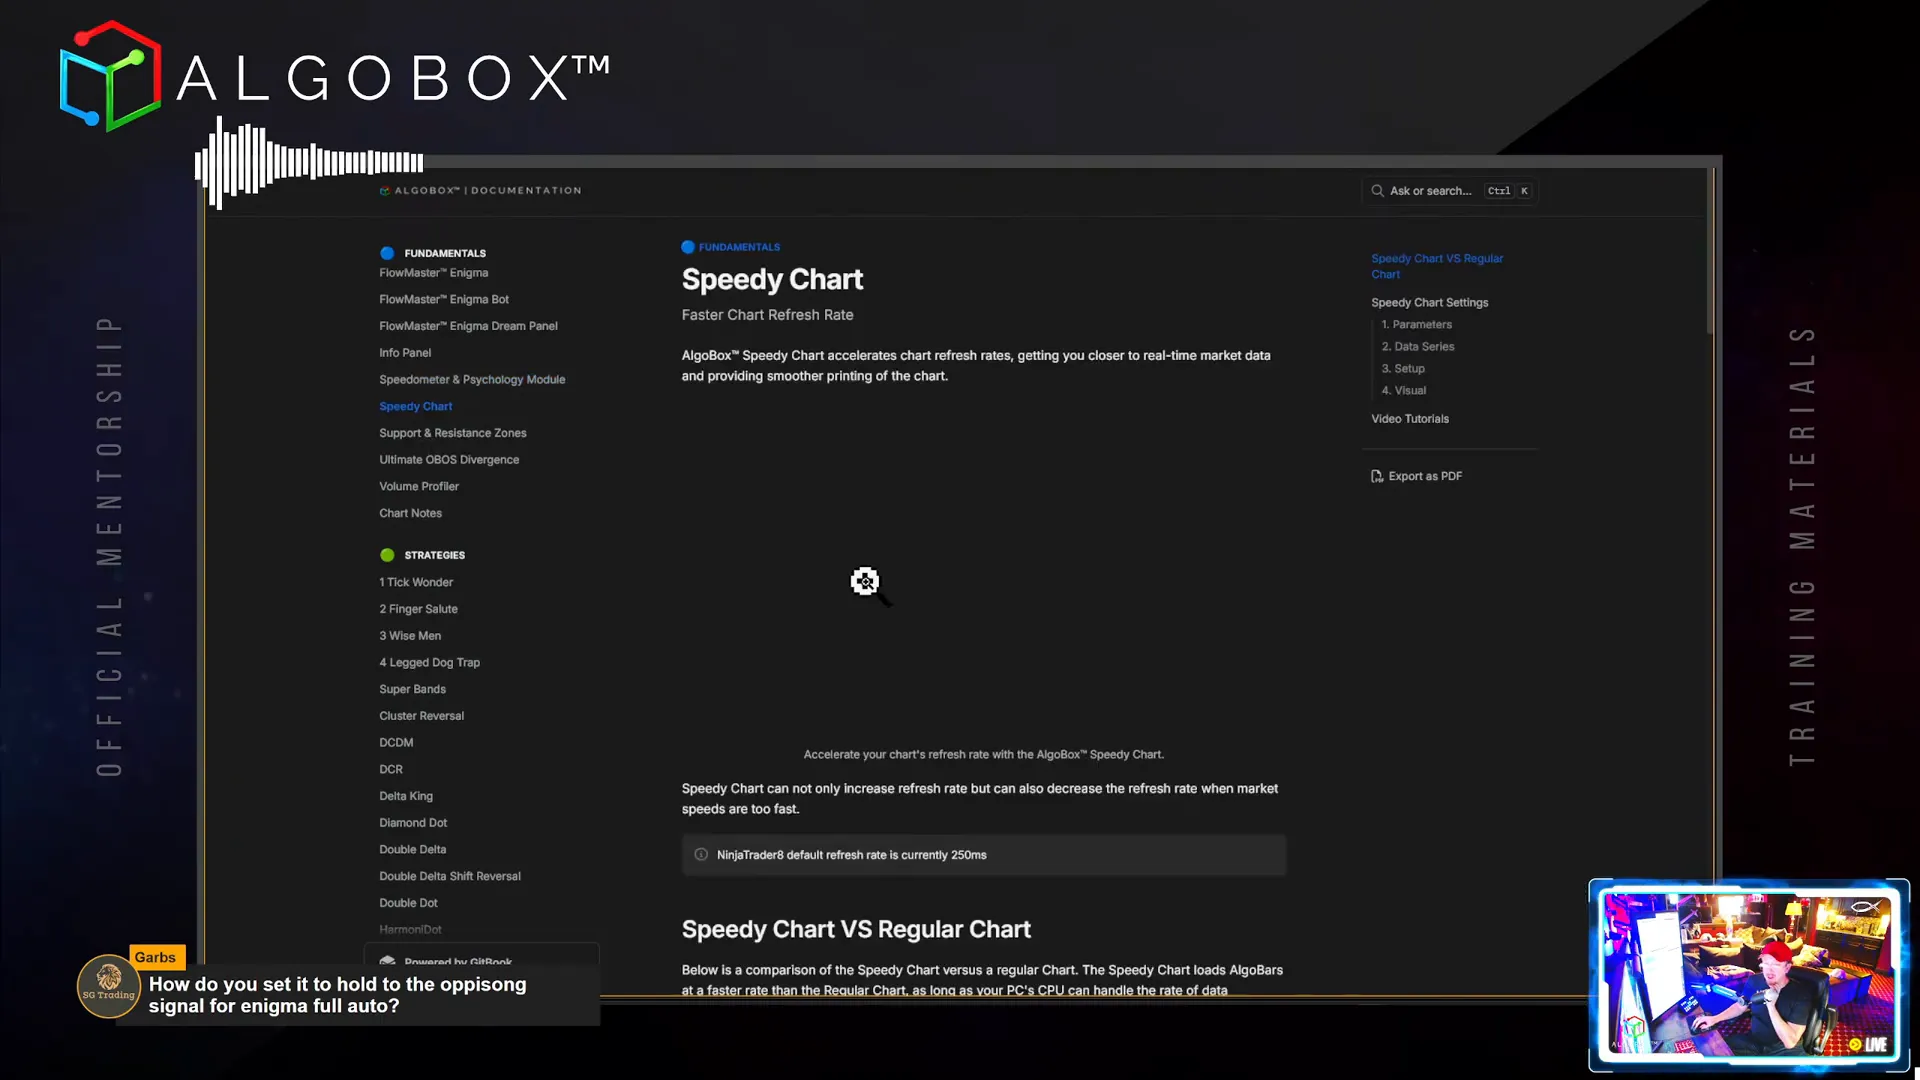Click the AlgoBox cube logo at top-left
1920x1080 pixels.
click(x=110, y=77)
